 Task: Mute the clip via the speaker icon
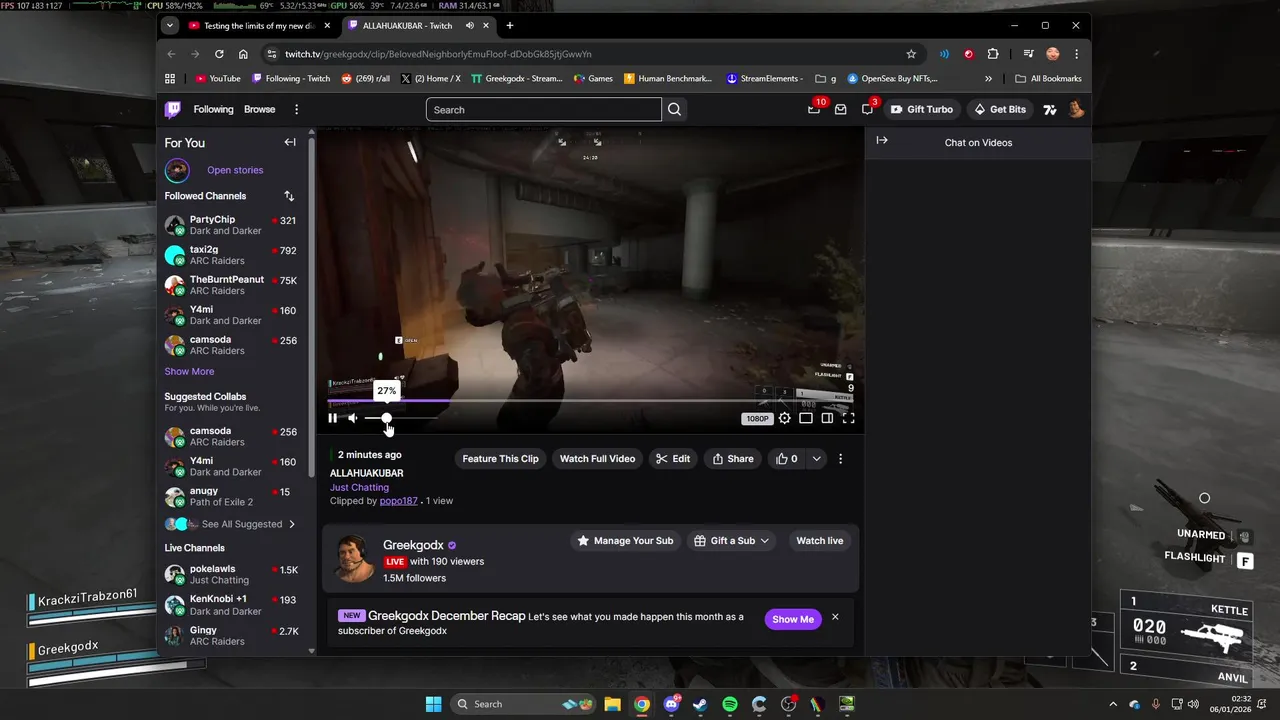(x=352, y=418)
